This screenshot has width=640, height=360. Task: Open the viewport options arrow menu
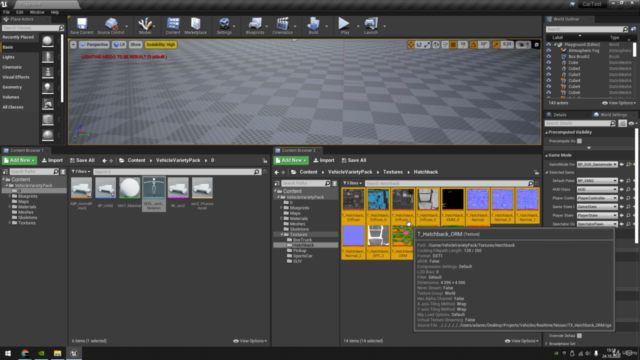73,44
